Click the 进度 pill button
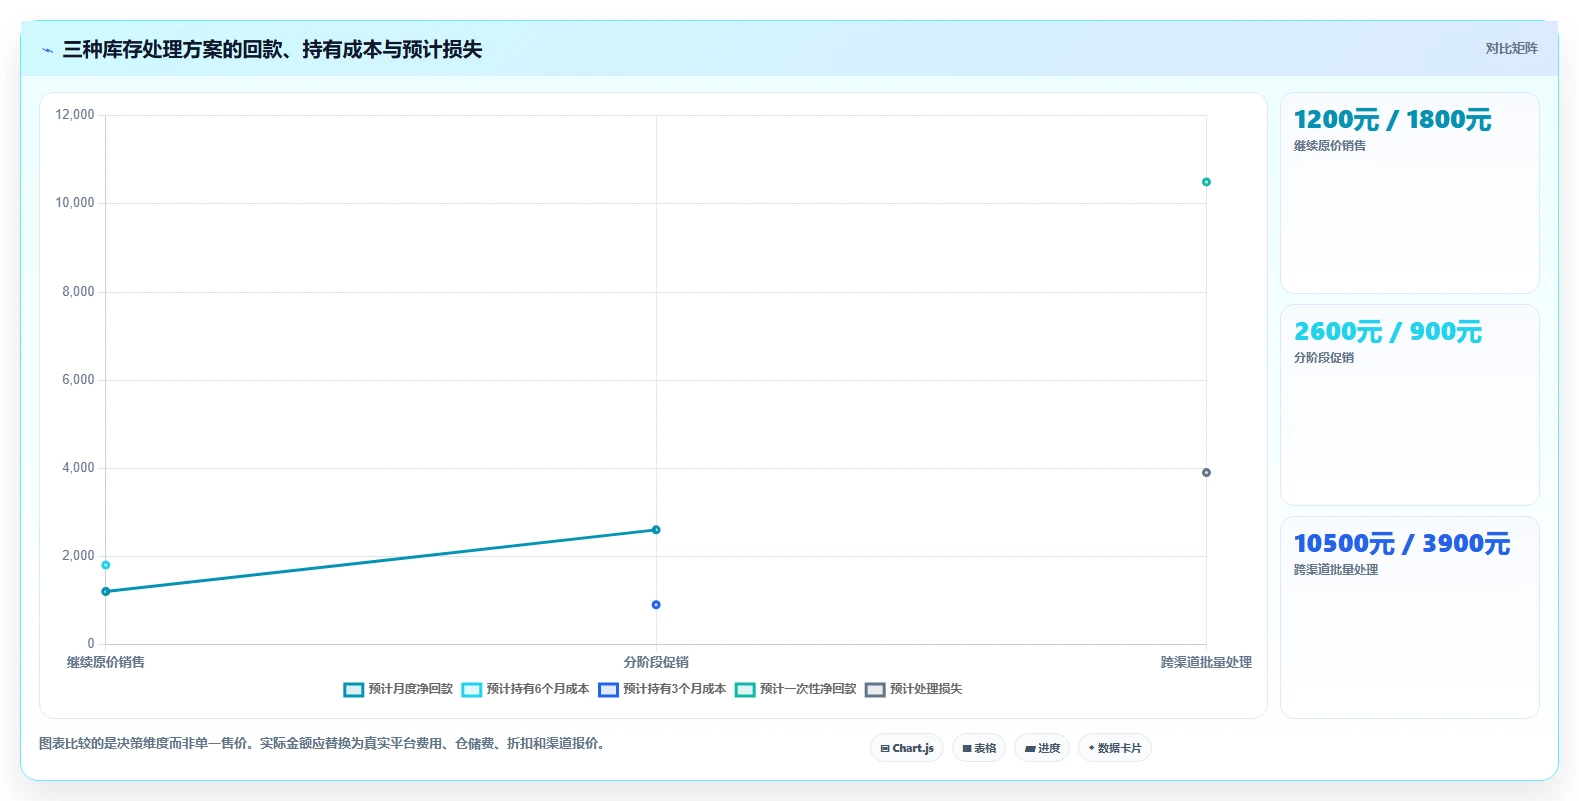The height and width of the screenshot is (801, 1579). (1042, 748)
